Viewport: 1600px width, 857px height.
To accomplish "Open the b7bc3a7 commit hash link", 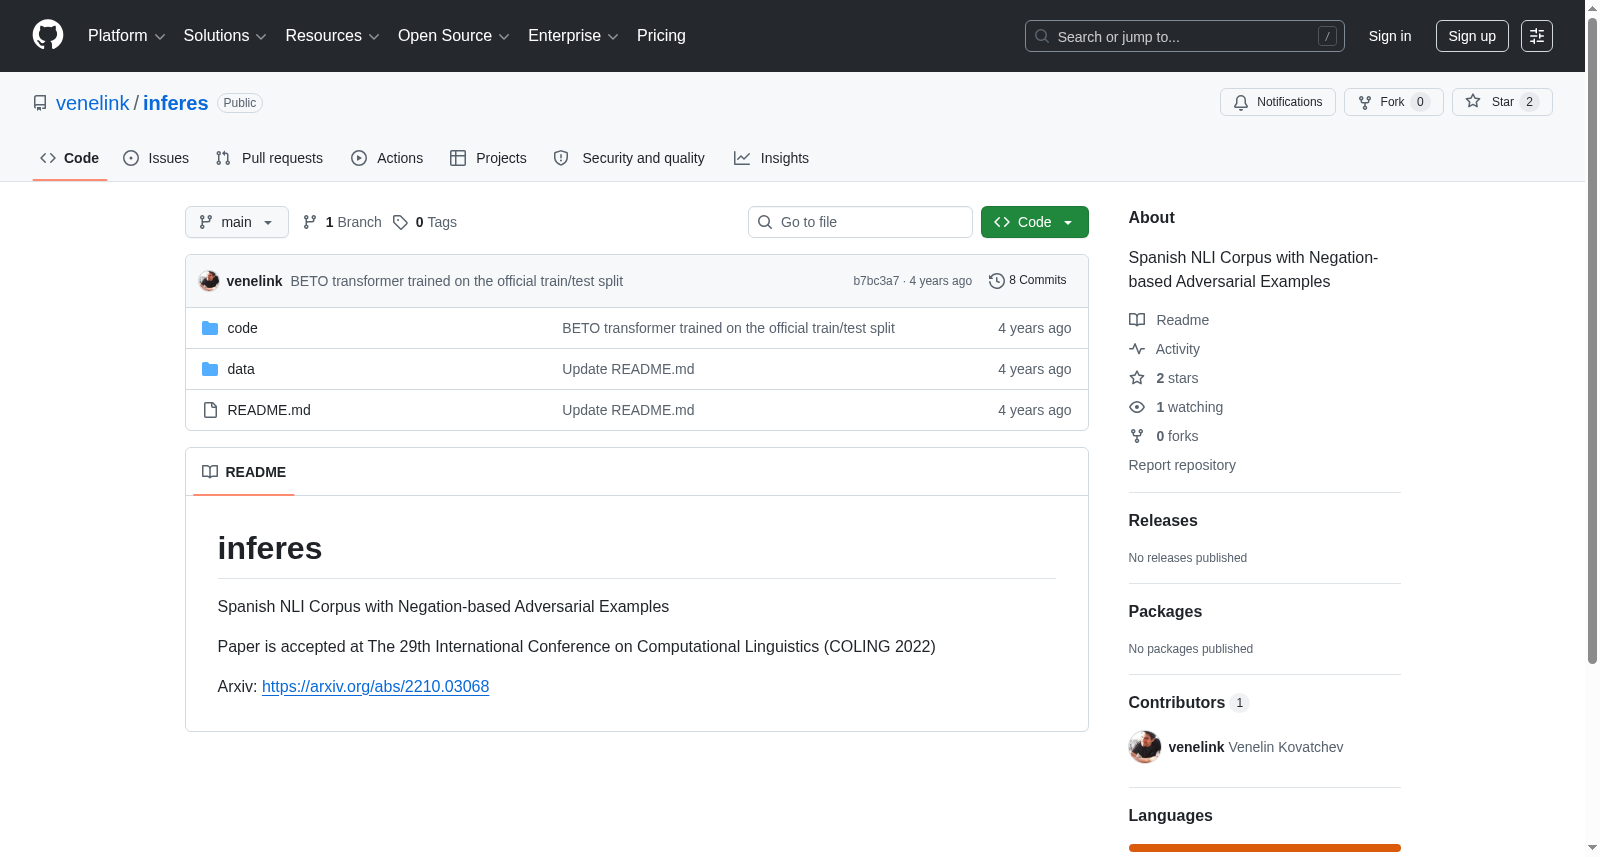I will click(876, 281).
